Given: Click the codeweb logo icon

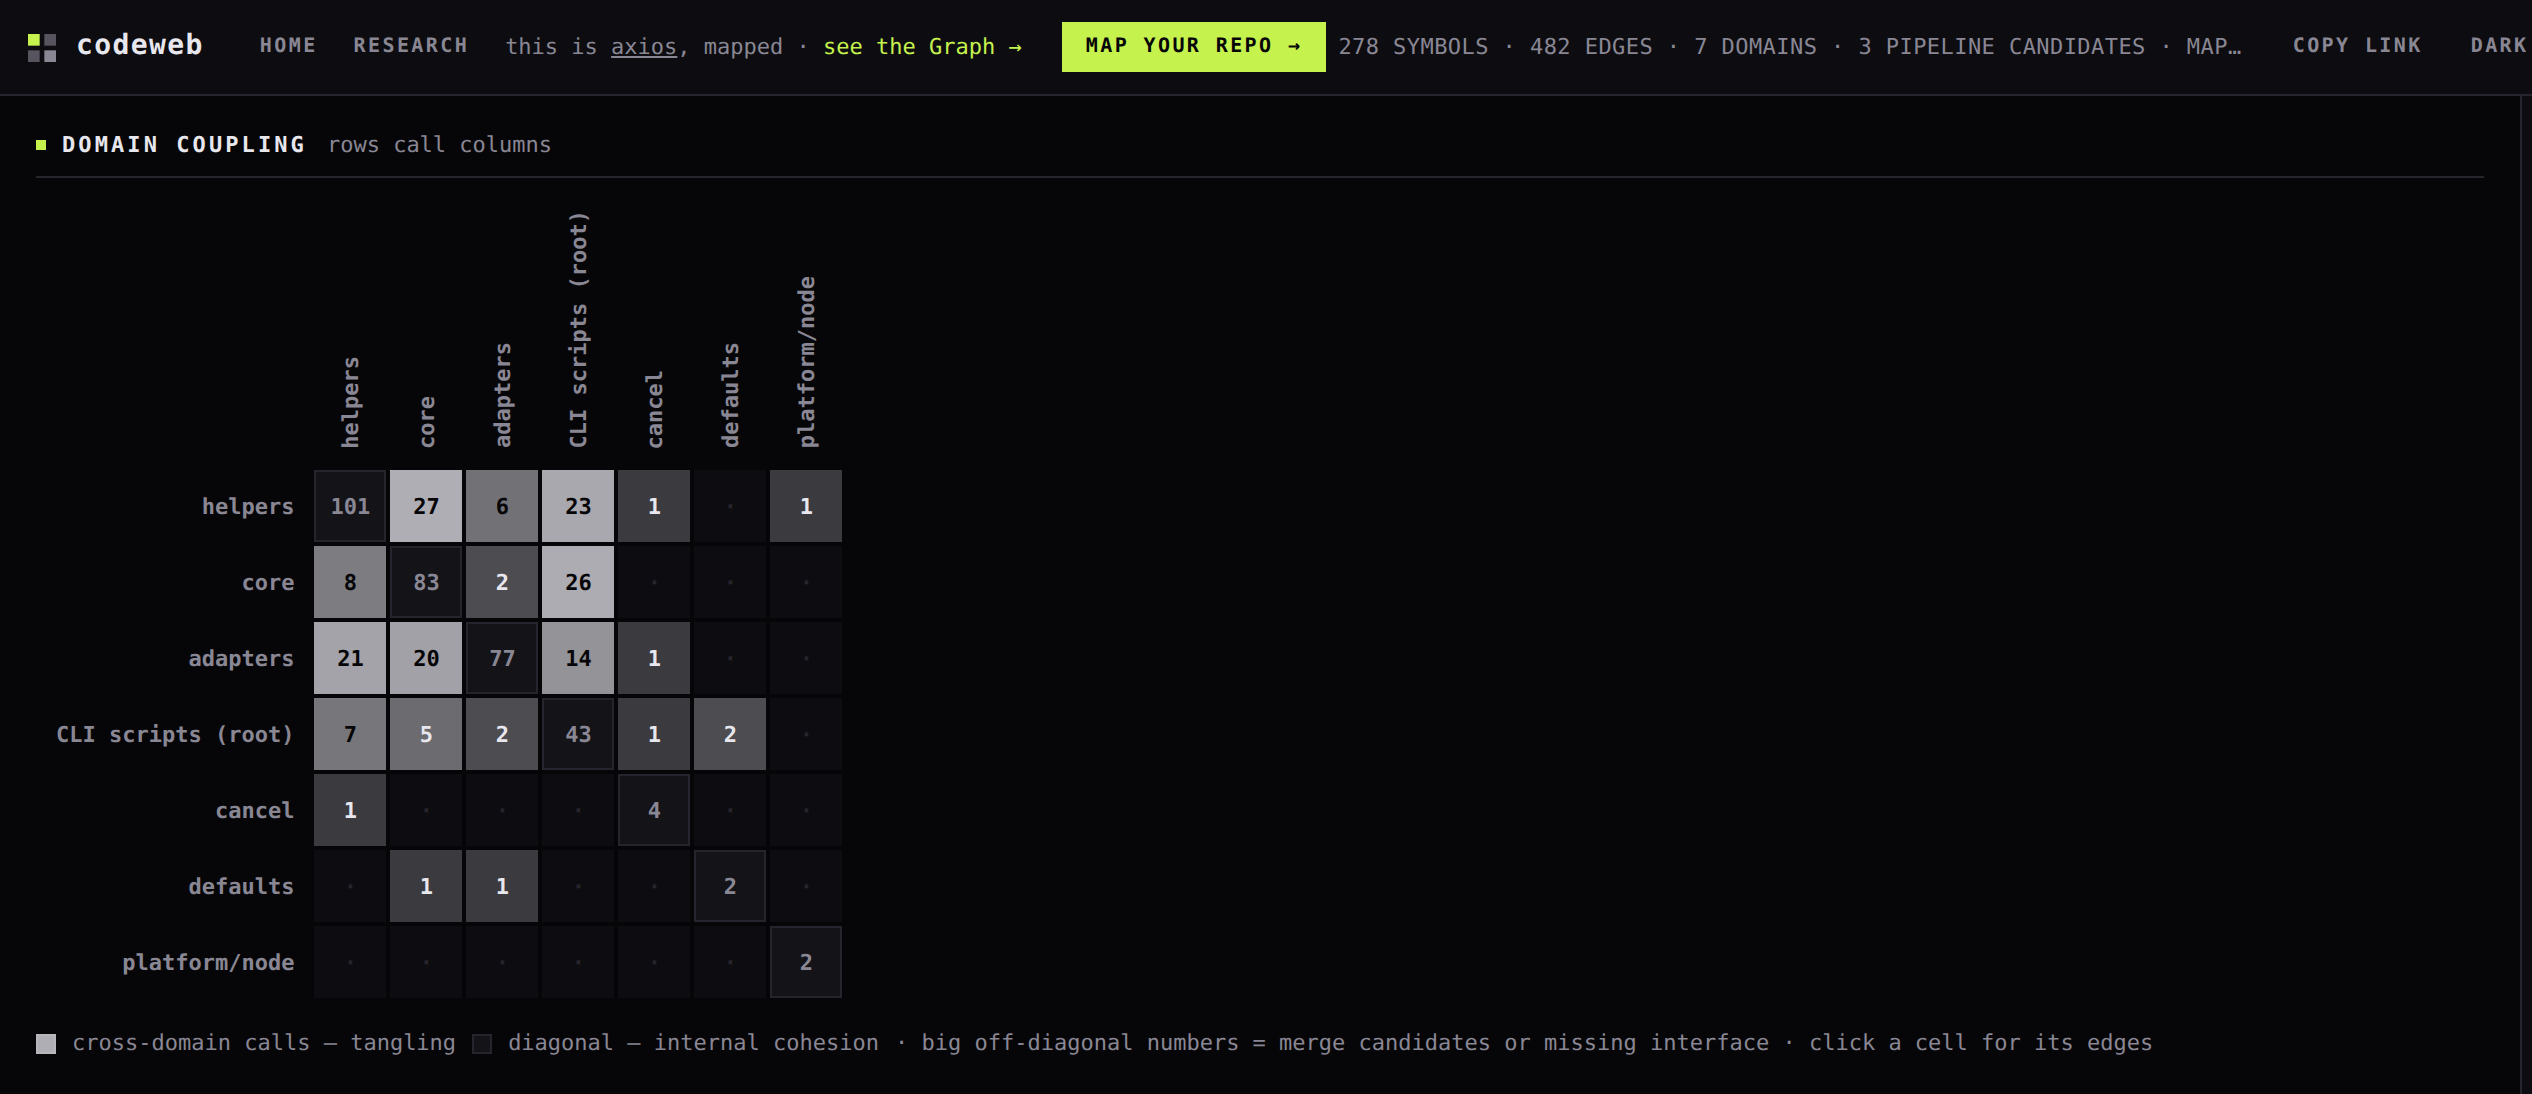Looking at the screenshot, I should (x=42, y=47).
